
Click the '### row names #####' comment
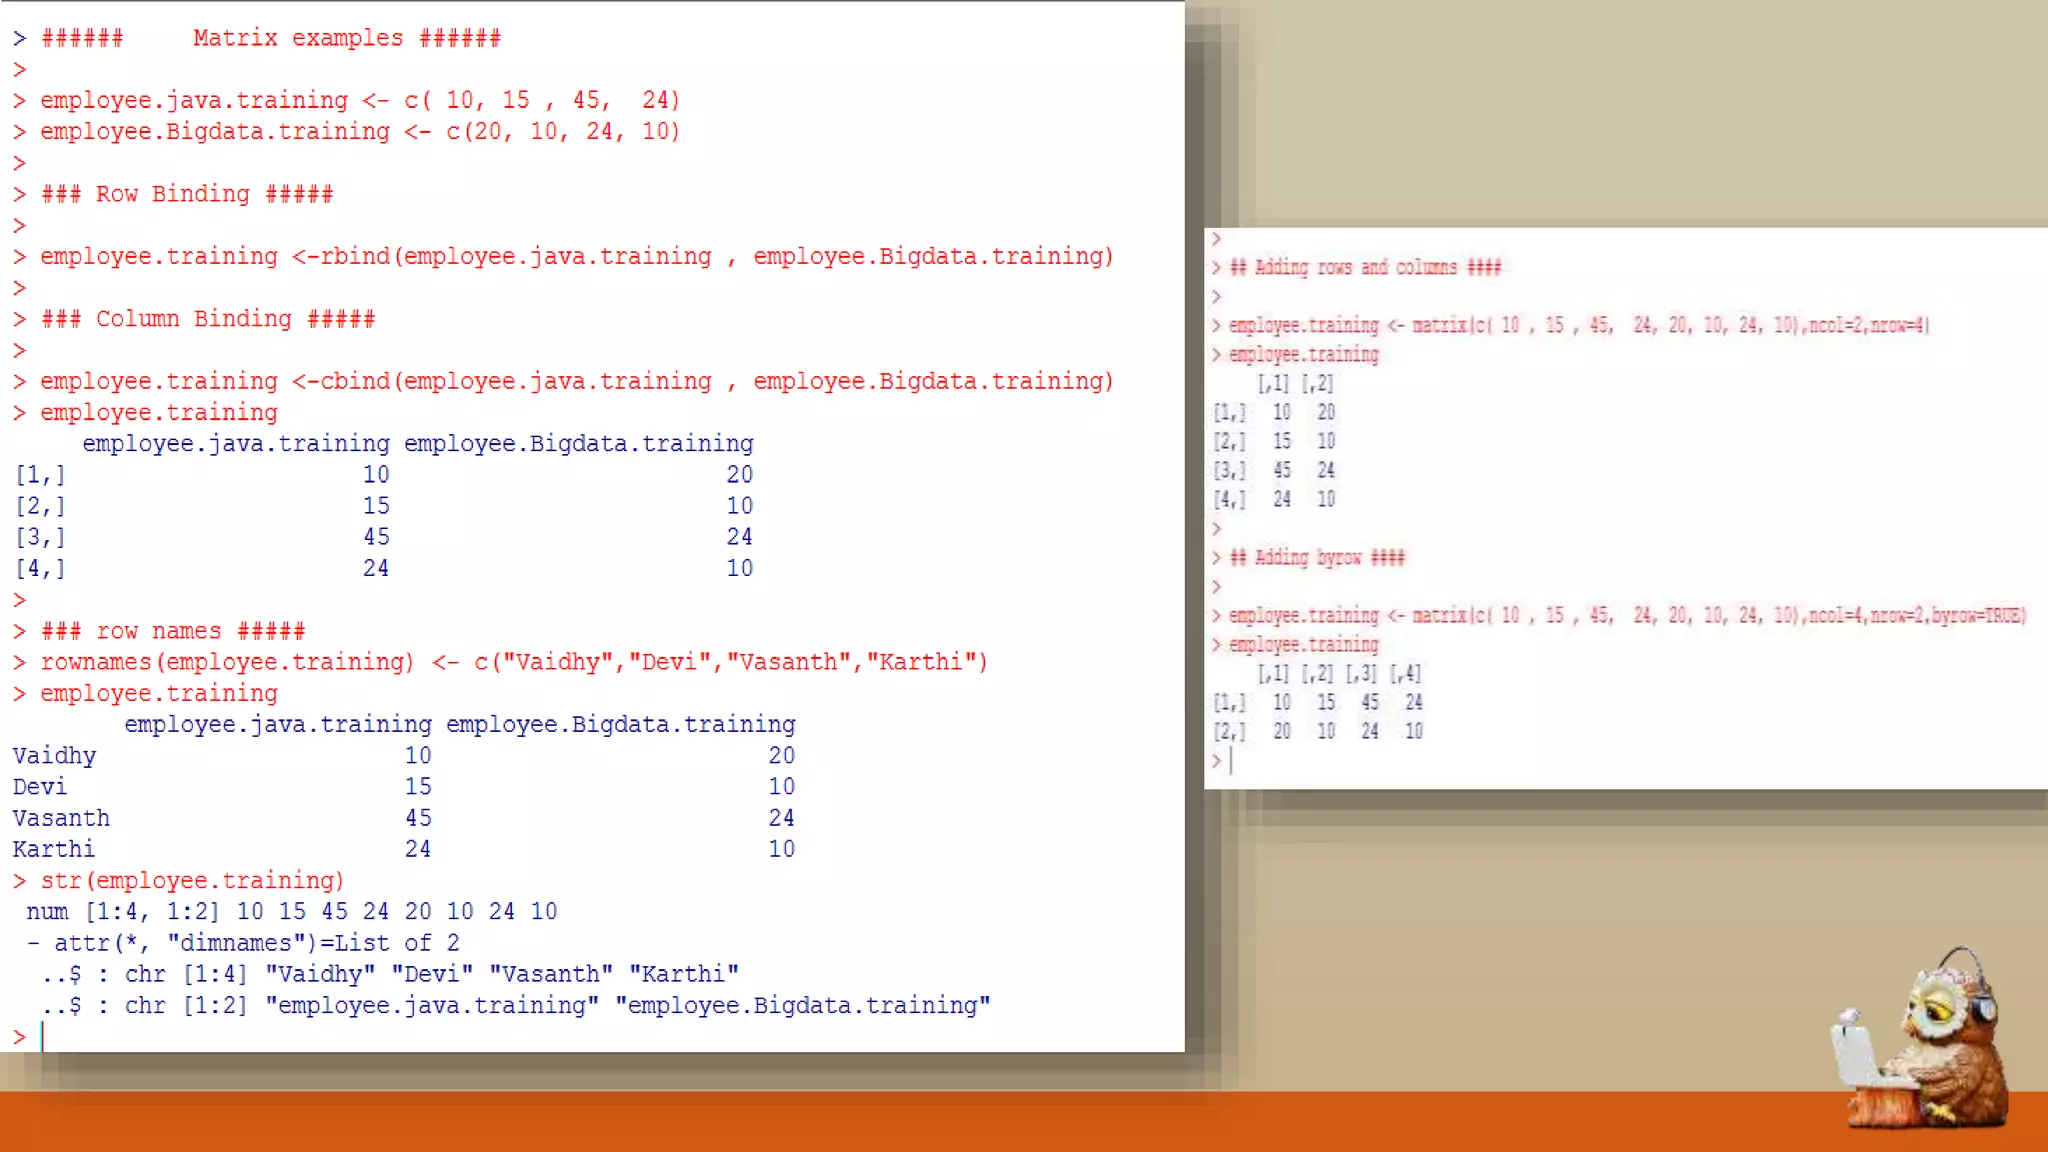(173, 631)
